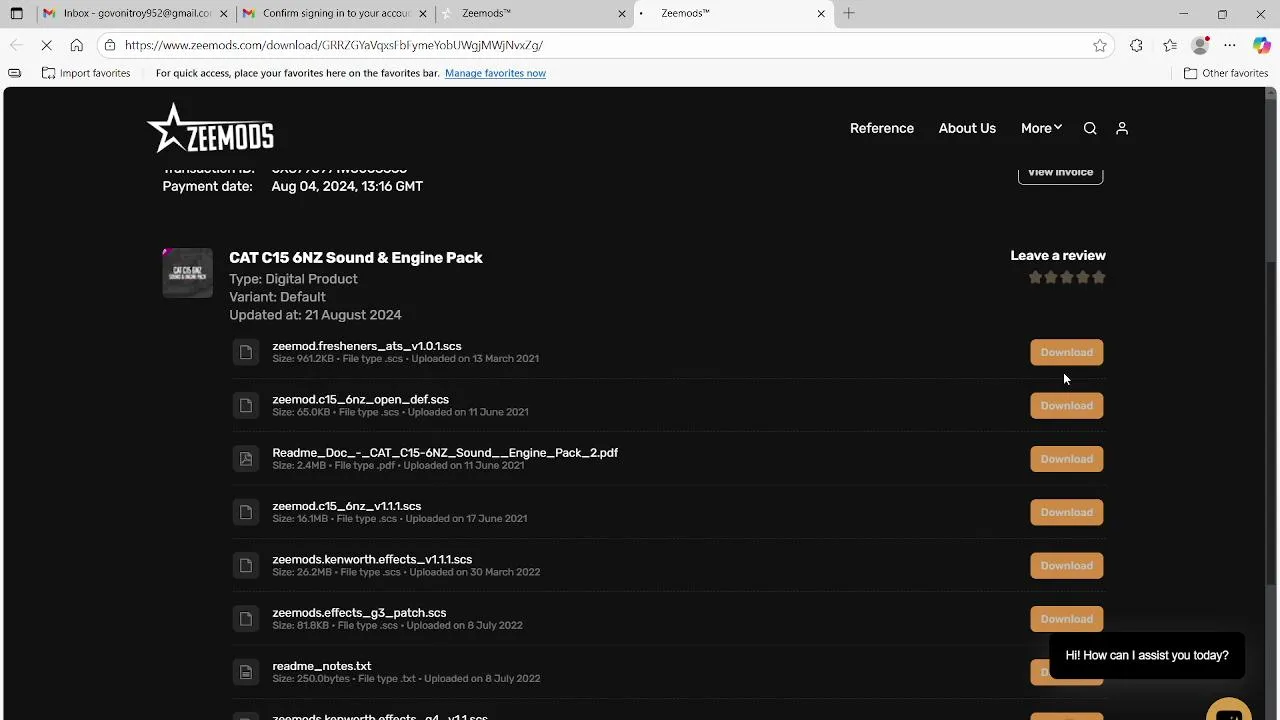Open Zeemods account user icon

click(x=1122, y=128)
